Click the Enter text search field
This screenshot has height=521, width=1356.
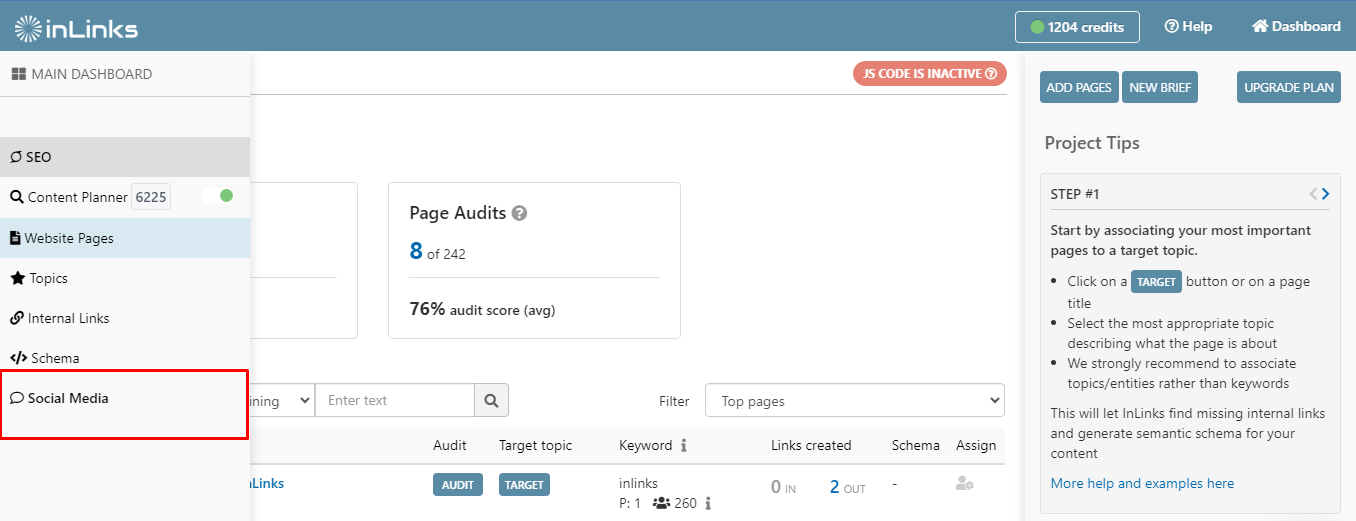click(x=394, y=400)
